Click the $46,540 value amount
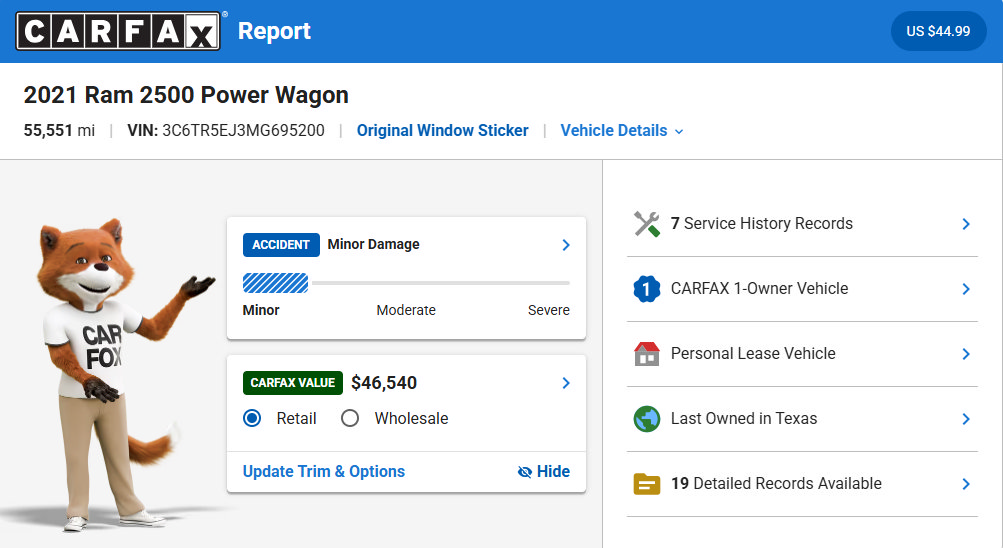 [x=384, y=383]
